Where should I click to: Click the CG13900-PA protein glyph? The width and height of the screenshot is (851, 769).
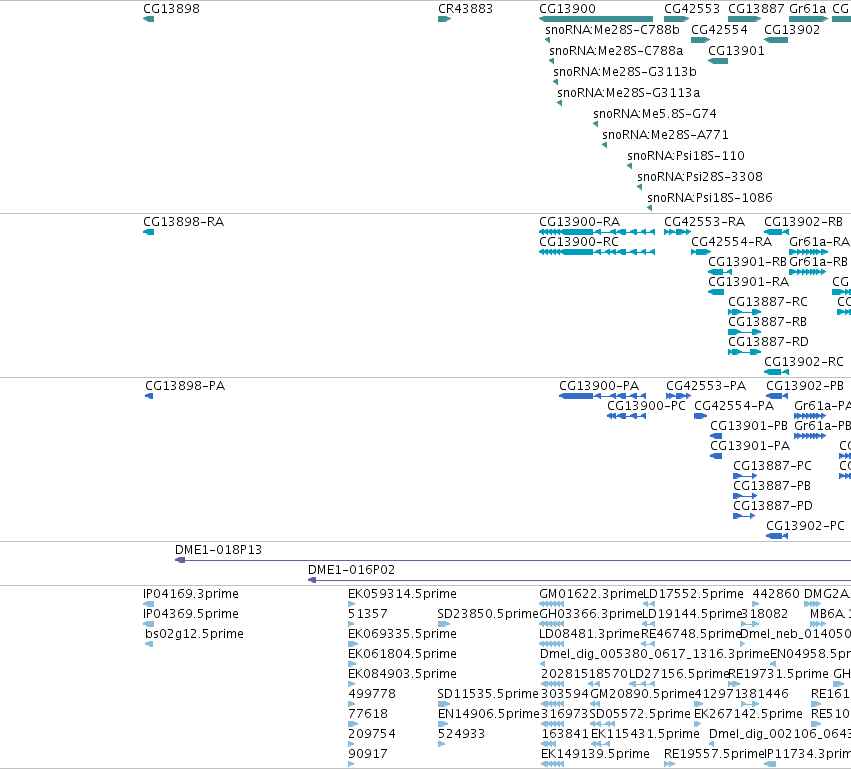pos(602,396)
